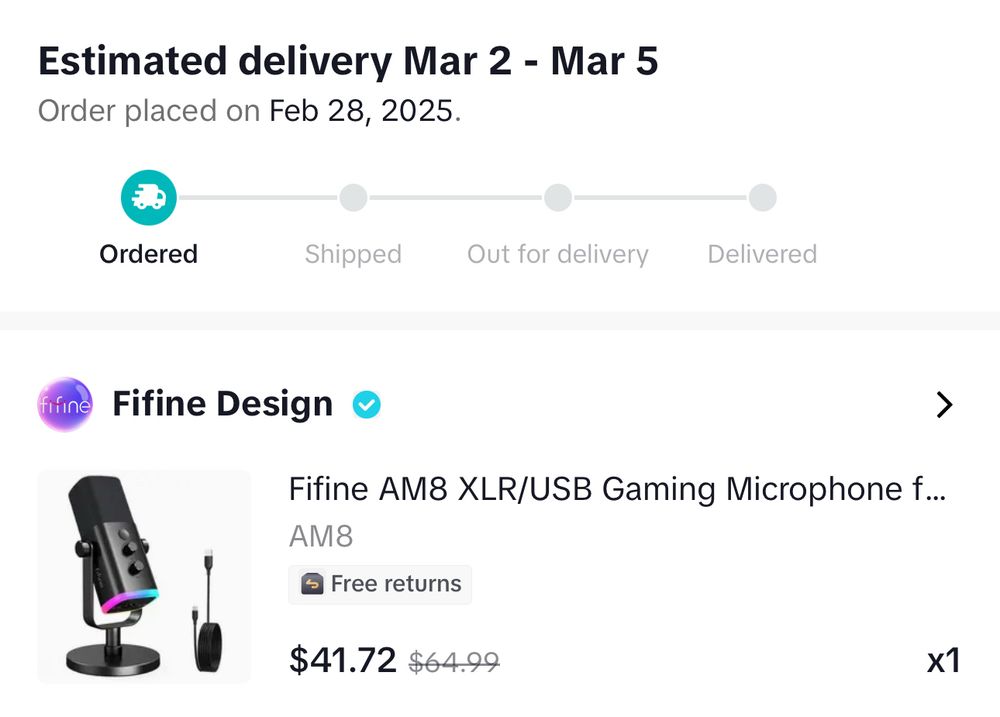Tap the Fifine Design store name

tap(222, 404)
